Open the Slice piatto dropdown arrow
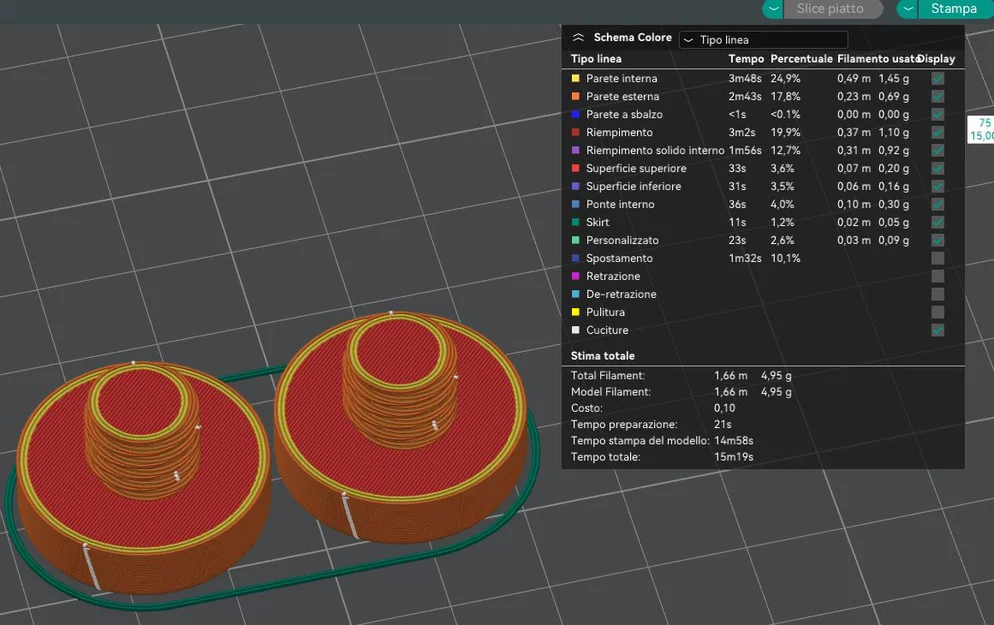 tap(773, 9)
